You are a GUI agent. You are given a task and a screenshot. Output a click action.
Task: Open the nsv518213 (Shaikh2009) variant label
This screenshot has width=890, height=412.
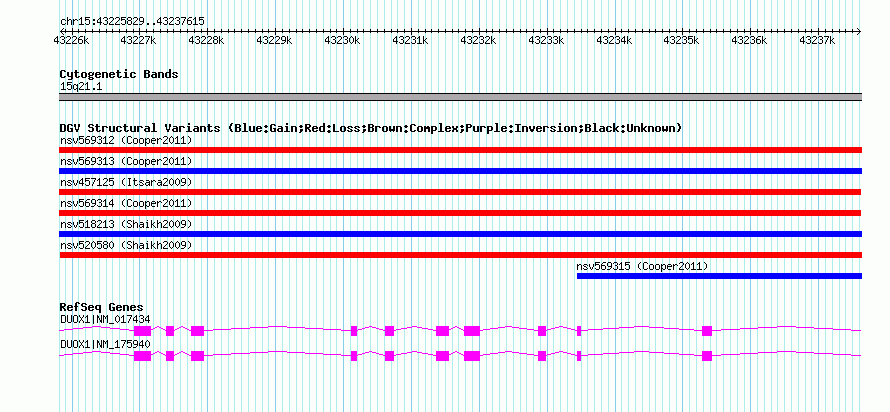[x=126, y=224]
